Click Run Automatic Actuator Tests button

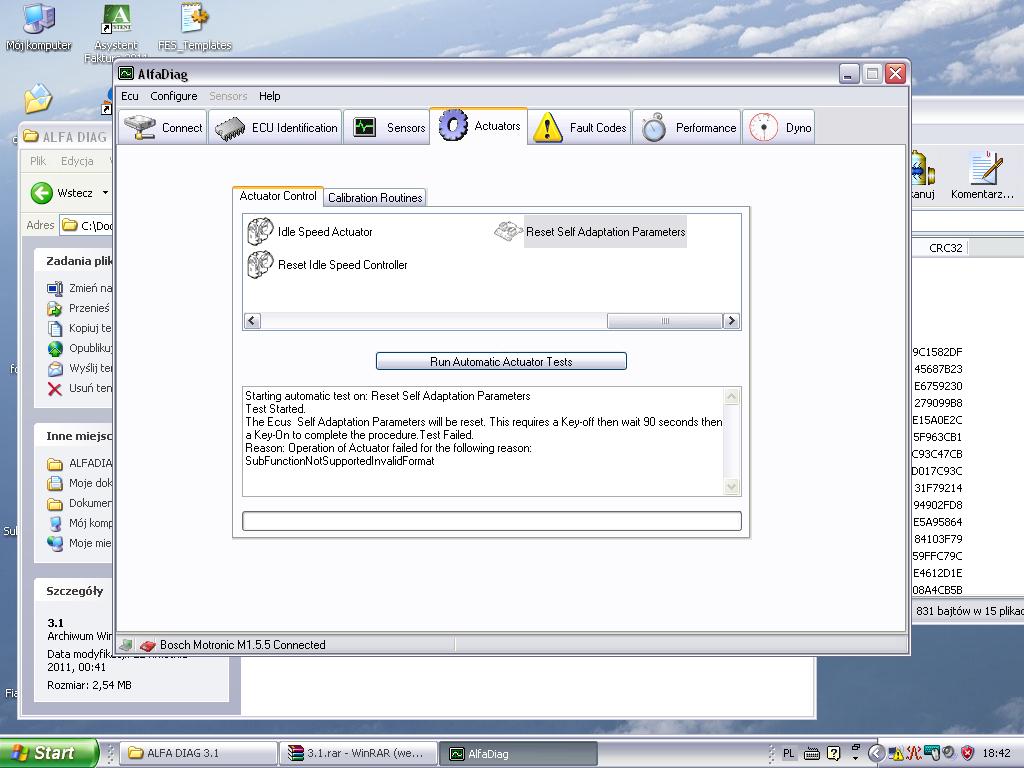point(501,362)
